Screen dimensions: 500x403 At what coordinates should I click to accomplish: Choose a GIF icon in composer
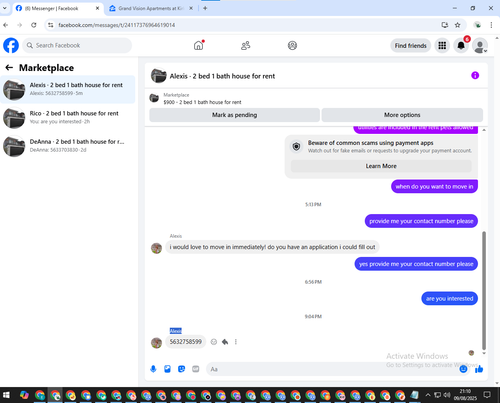coord(196,369)
